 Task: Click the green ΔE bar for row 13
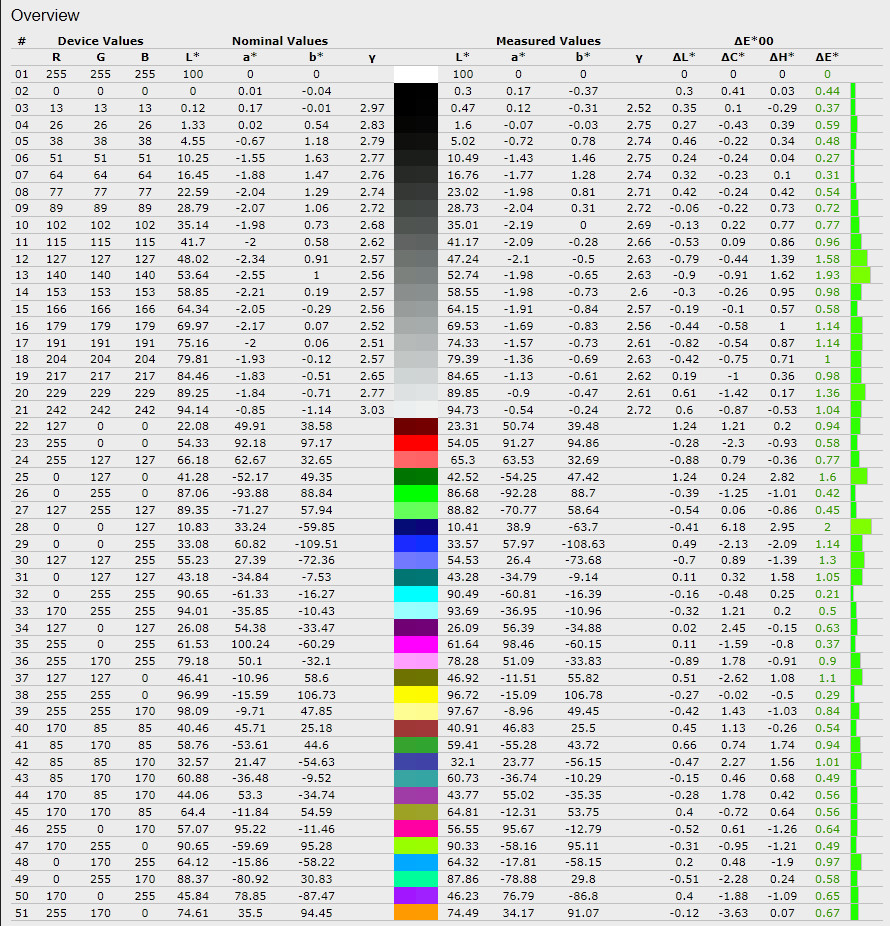[860, 275]
